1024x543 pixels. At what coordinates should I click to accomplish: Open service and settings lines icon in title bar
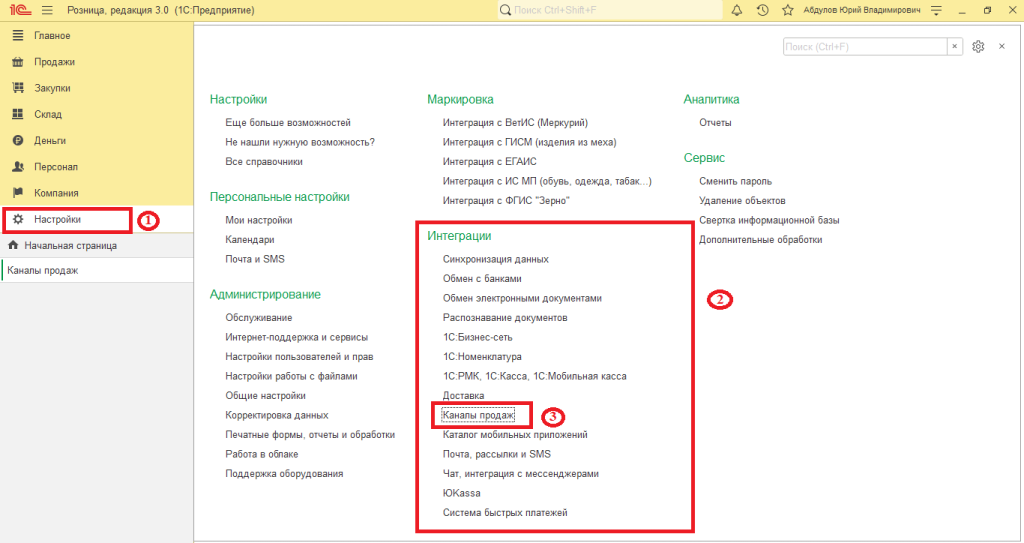936,10
